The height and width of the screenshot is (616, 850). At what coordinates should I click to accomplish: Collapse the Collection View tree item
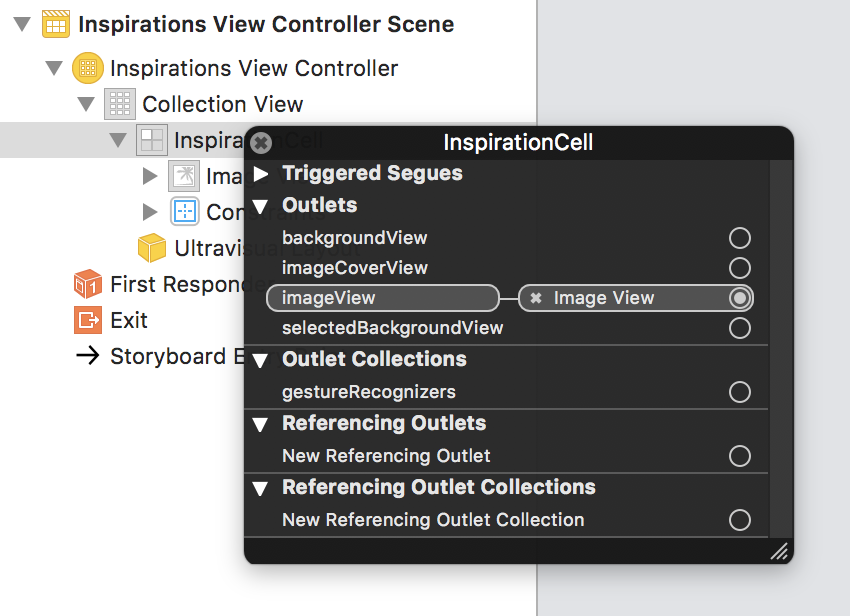[x=87, y=104]
